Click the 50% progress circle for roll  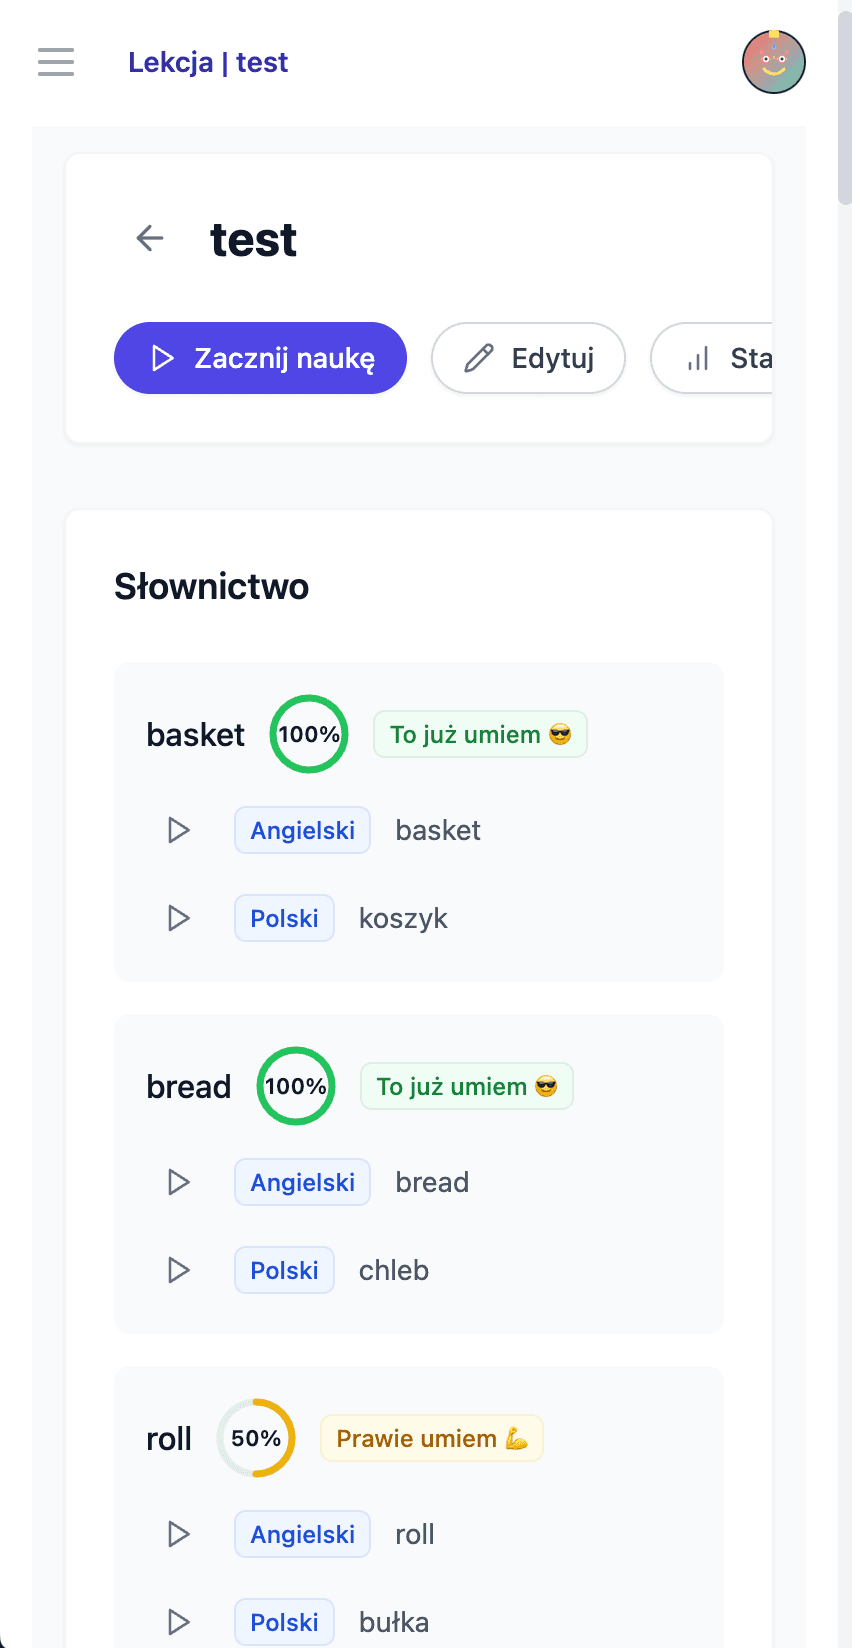pos(256,1438)
